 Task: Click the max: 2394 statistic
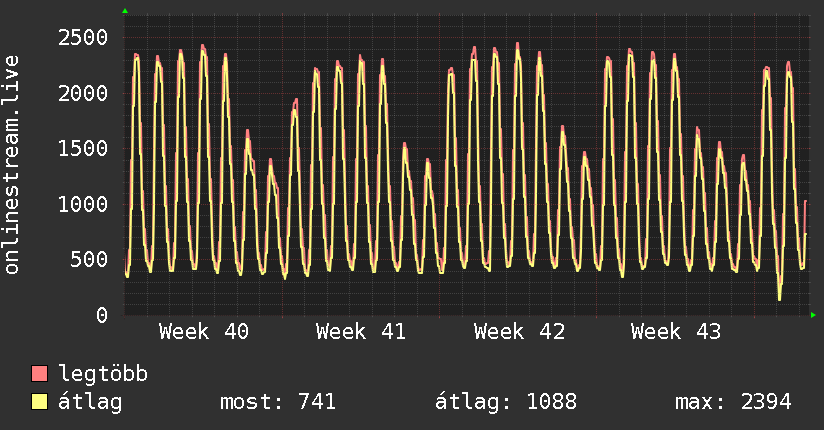tap(734, 402)
